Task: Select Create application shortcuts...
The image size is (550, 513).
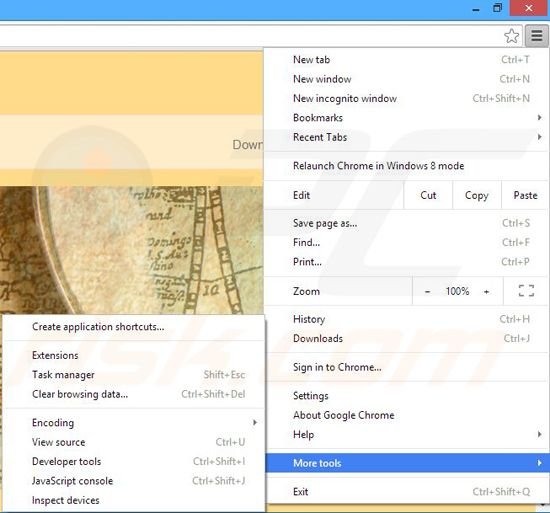Action: click(133, 327)
